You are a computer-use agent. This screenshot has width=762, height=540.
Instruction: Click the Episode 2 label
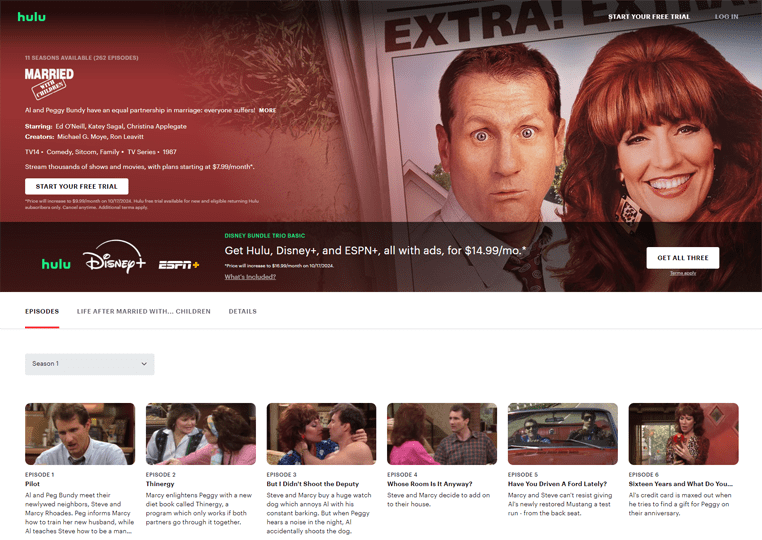160,474
